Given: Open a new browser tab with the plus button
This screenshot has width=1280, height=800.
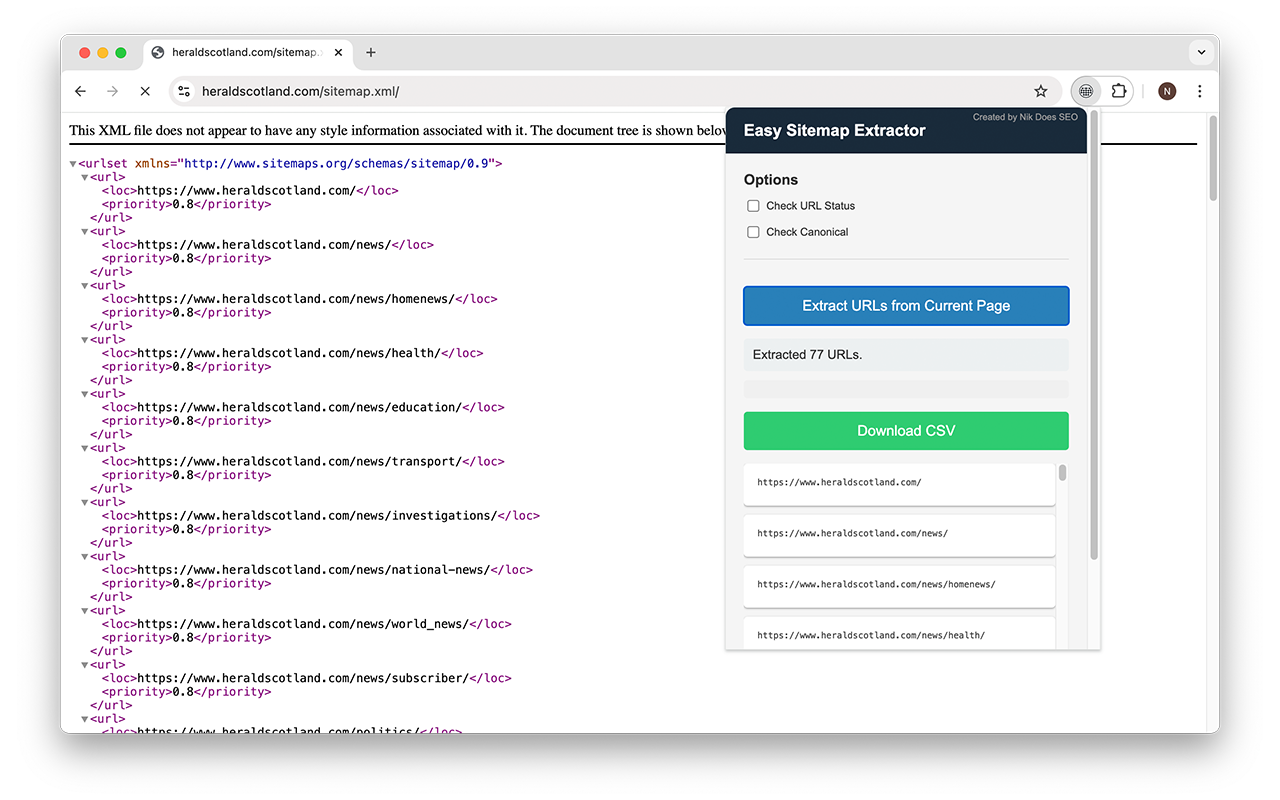Looking at the screenshot, I should pyautogui.click(x=371, y=52).
